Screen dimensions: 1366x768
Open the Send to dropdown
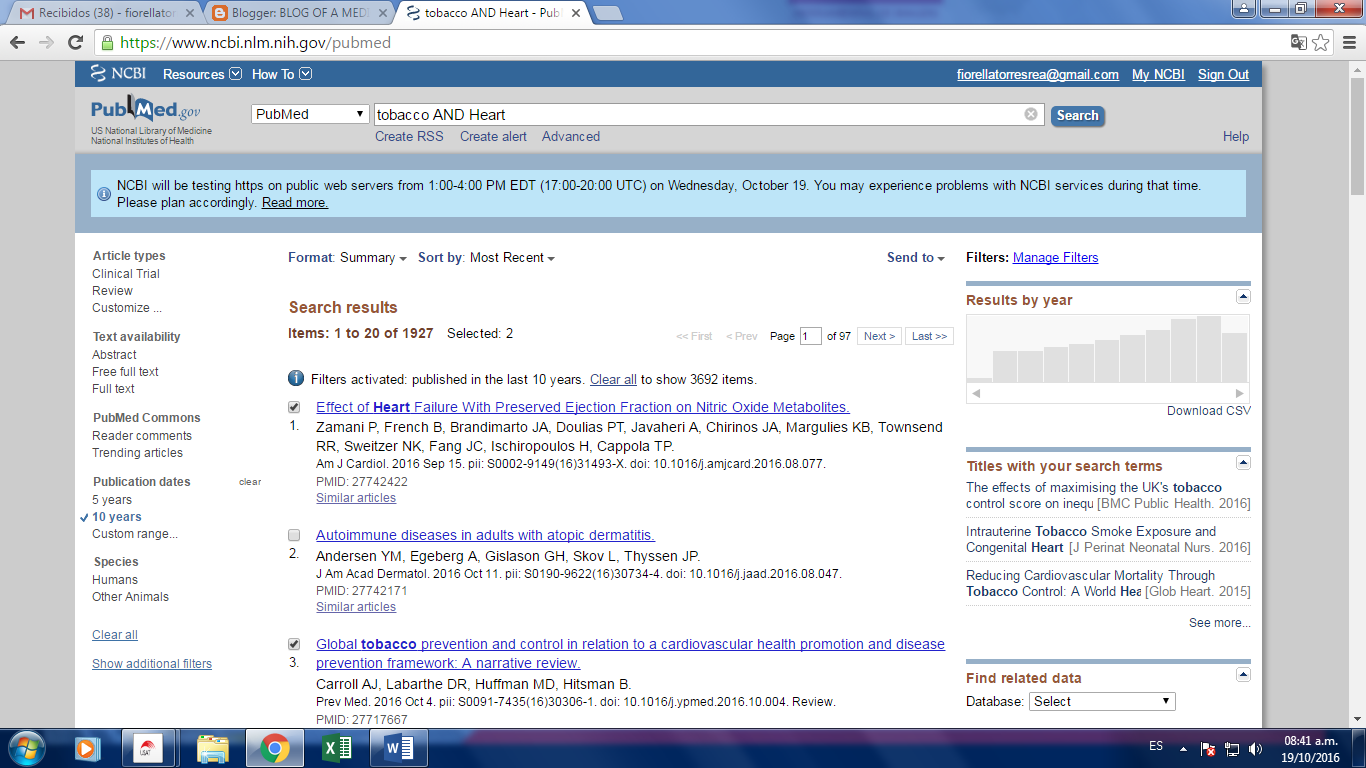[916, 258]
